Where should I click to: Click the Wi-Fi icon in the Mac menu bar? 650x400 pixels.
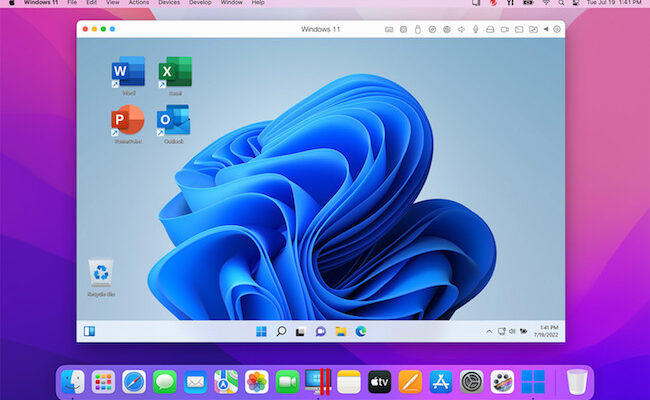pyautogui.click(x=546, y=2)
